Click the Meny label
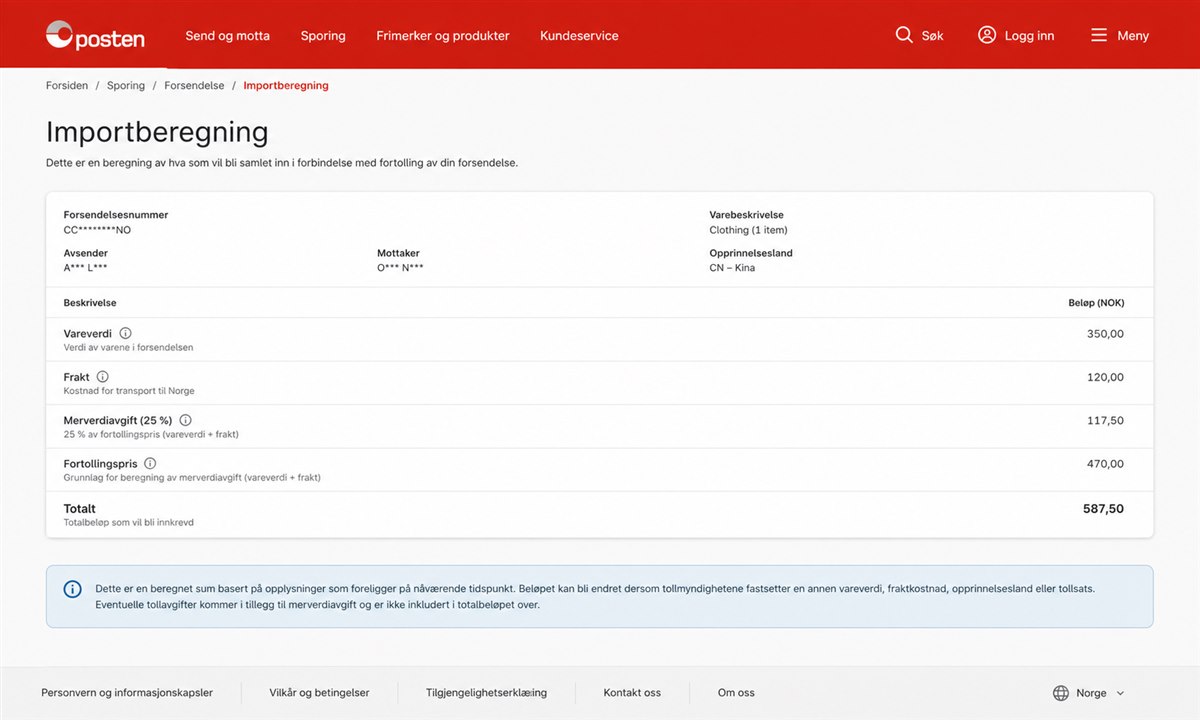The width and height of the screenshot is (1200, 720). [x=1133, y=36]
